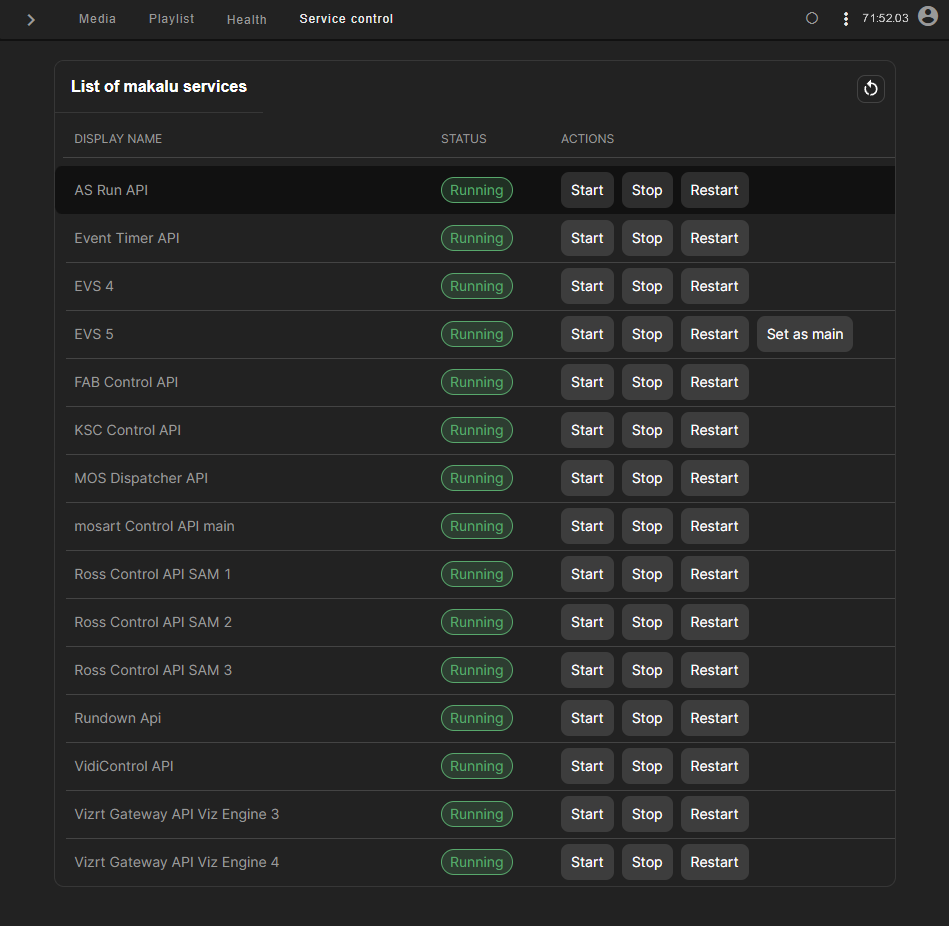Stop the VidiControl API service
The image size is (949, 926).
point(647,766)
